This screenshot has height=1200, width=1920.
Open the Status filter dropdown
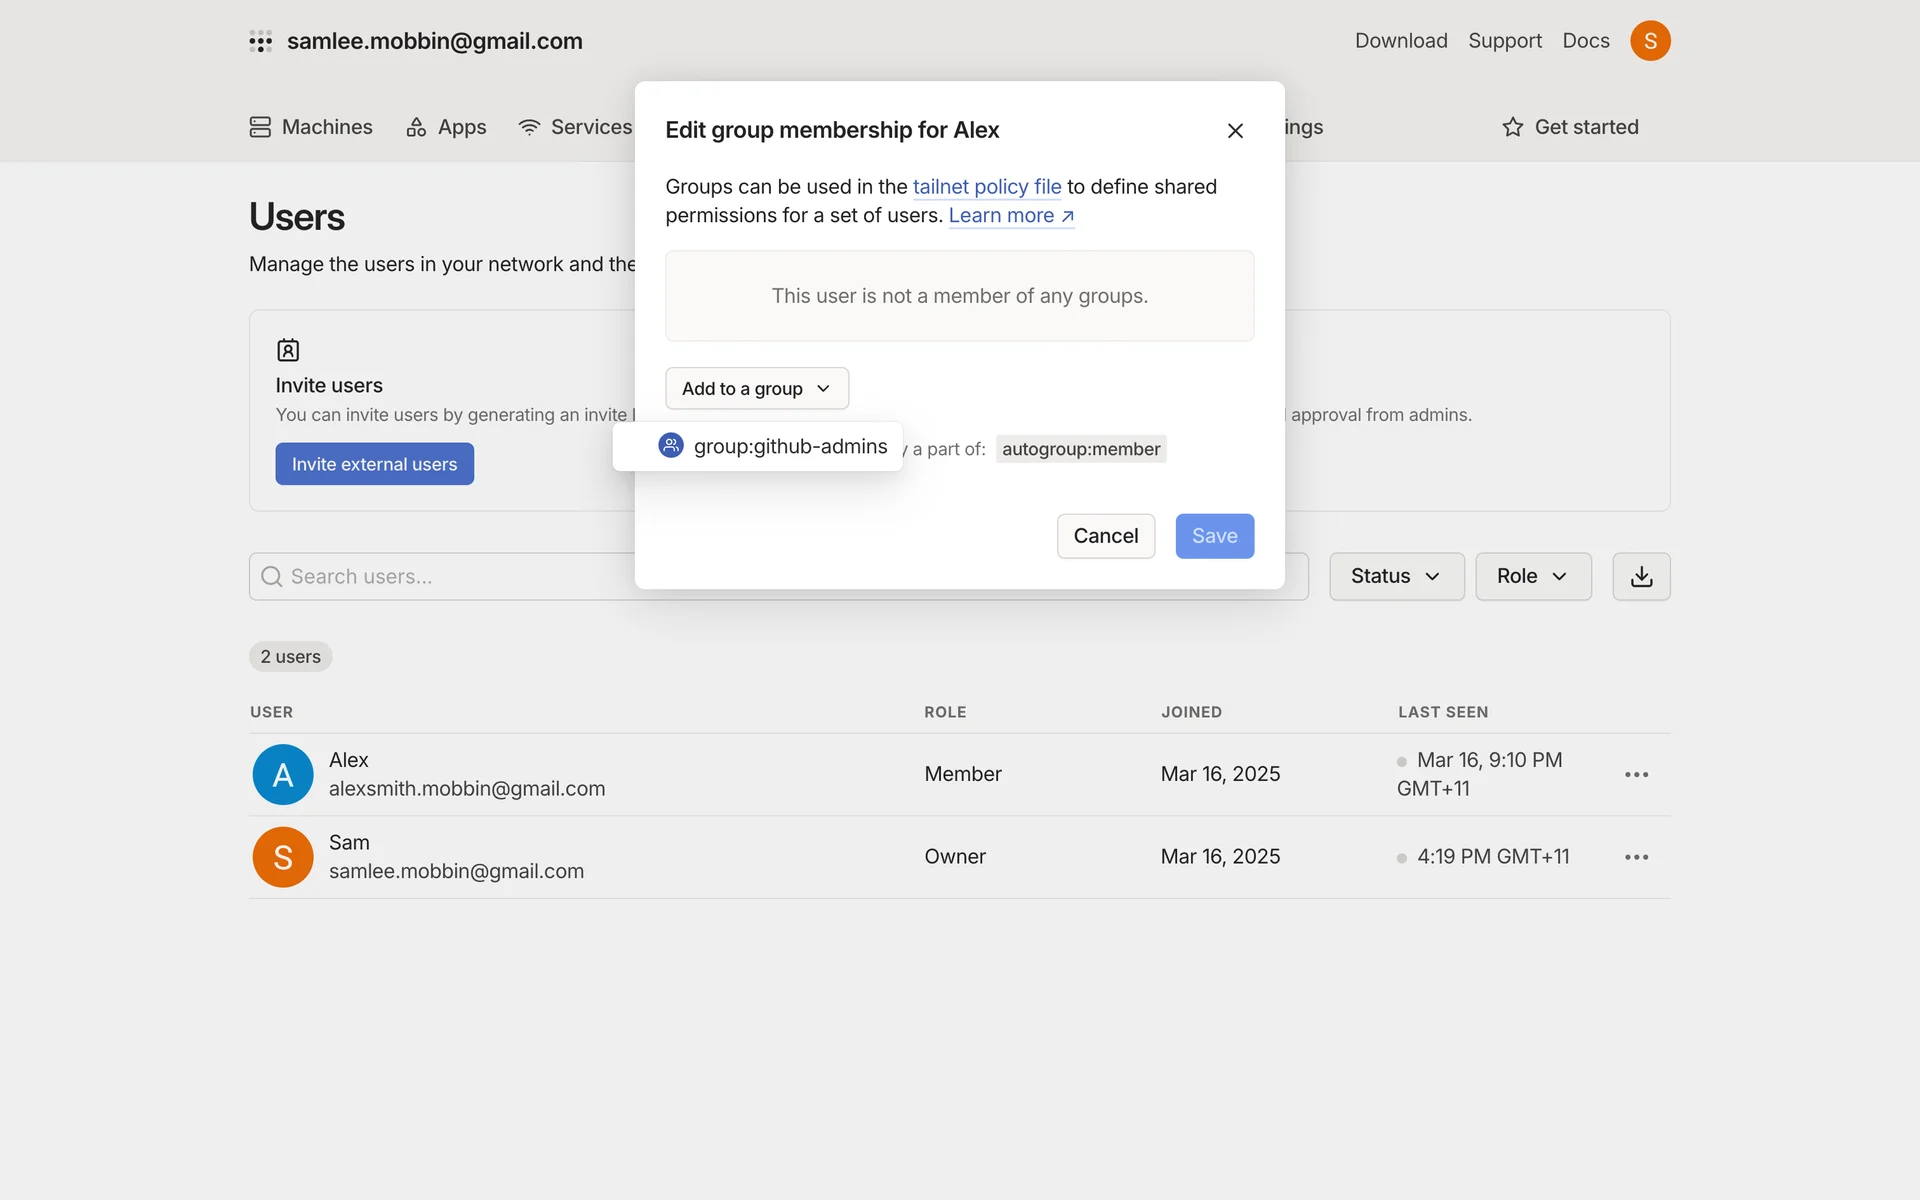[1396, 576]
